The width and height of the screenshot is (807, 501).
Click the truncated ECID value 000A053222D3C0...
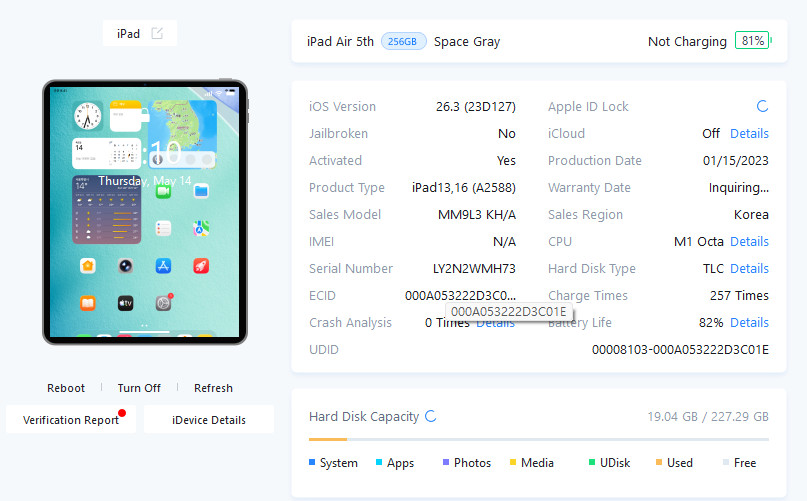[460, 296]
